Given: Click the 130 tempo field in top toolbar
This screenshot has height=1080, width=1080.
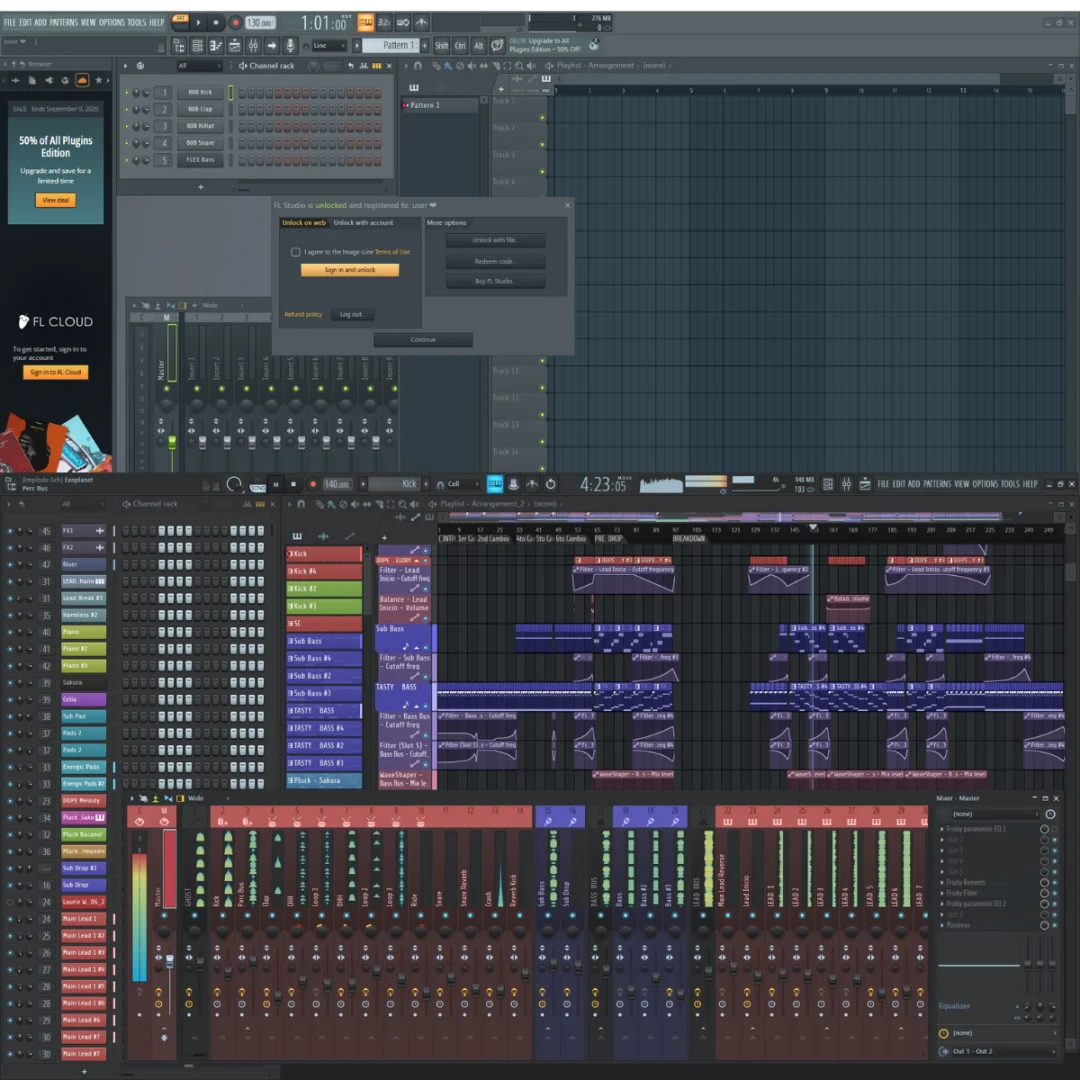Looking at the screenshot, I should (x=260, y=22).
